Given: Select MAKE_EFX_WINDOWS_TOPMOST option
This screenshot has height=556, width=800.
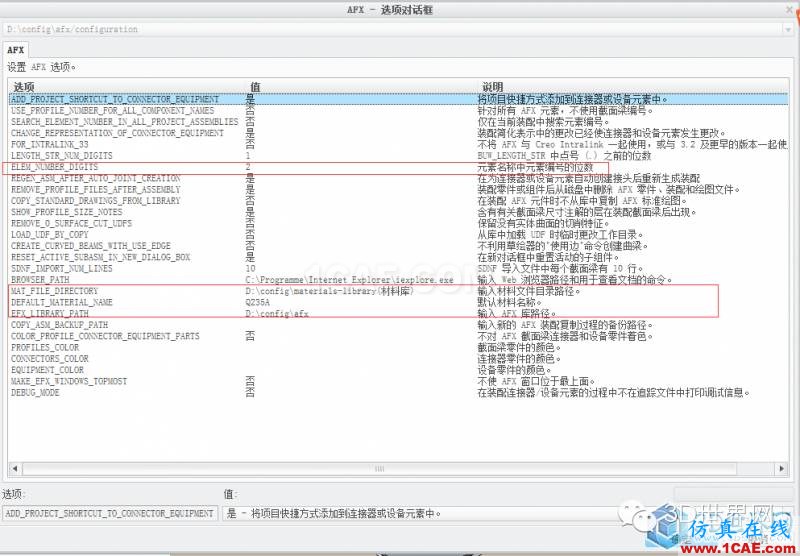Looking at the screenshot, I should click(69, 381).
